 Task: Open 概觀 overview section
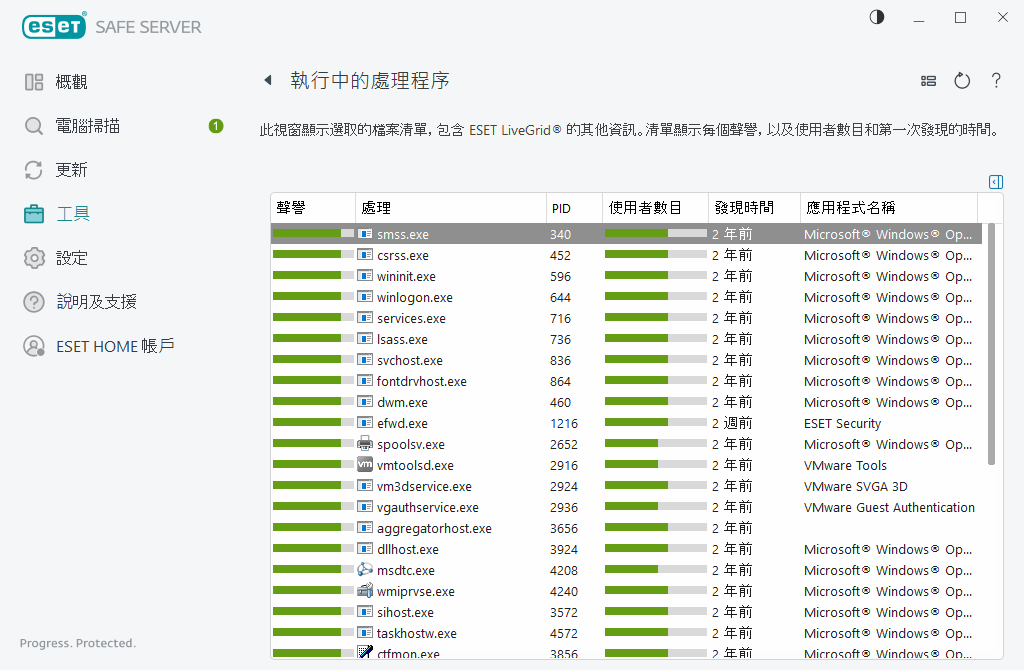[71, 82]
